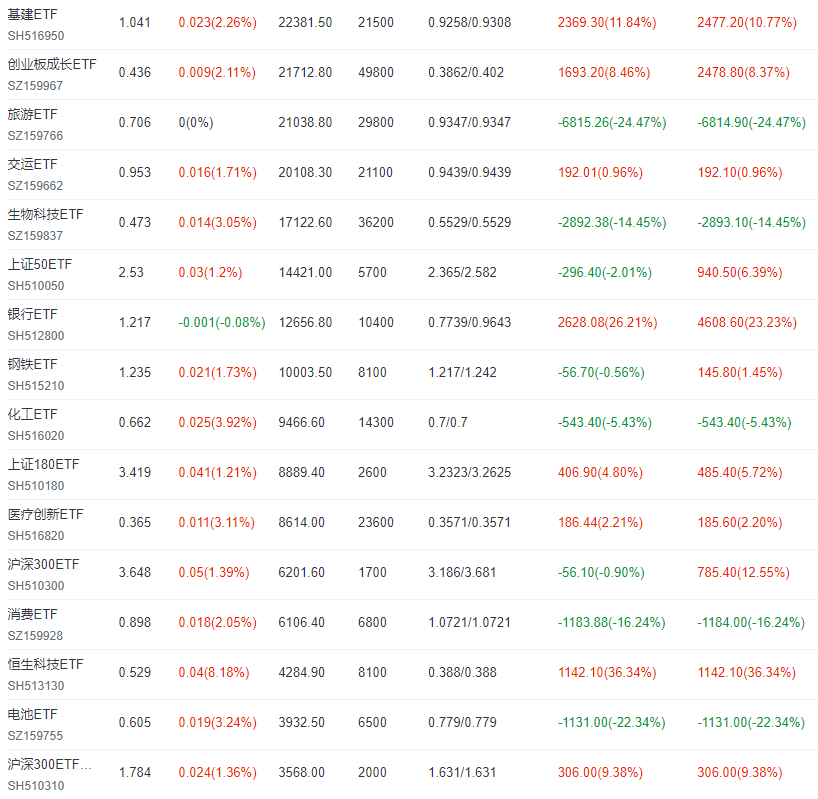Click stock code SZ159662
Image resolution: width=818 pixels, height=799 pixels.
(x=35, y=186)
